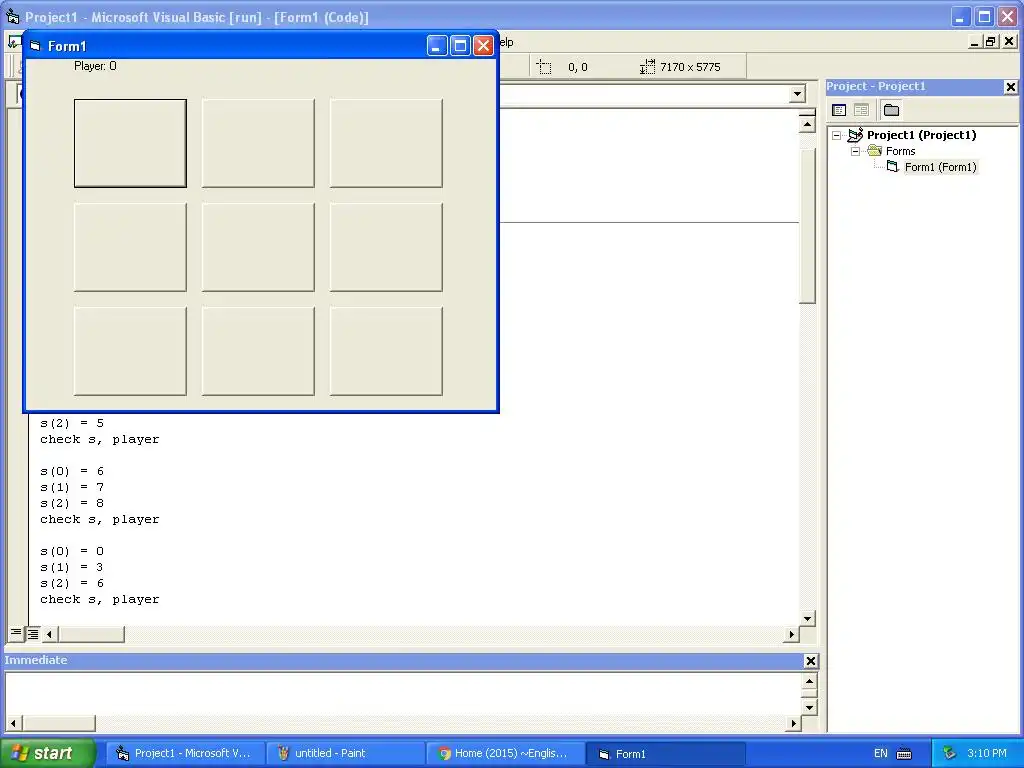Click the bottom-middle game square in Form1
The image size is (1024, 768).
258,351
